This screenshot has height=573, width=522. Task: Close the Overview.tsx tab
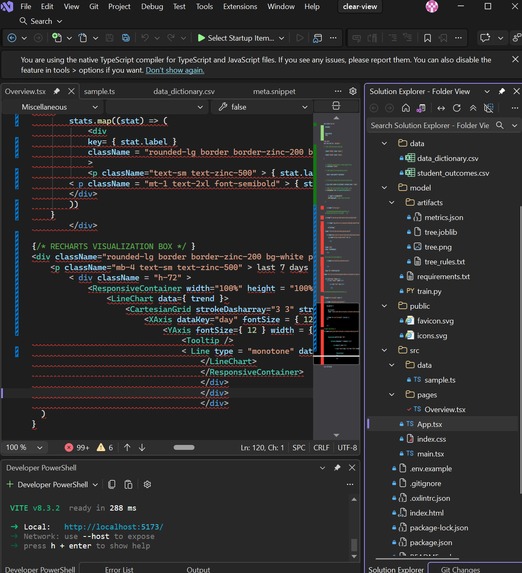(x=71, y=91)
